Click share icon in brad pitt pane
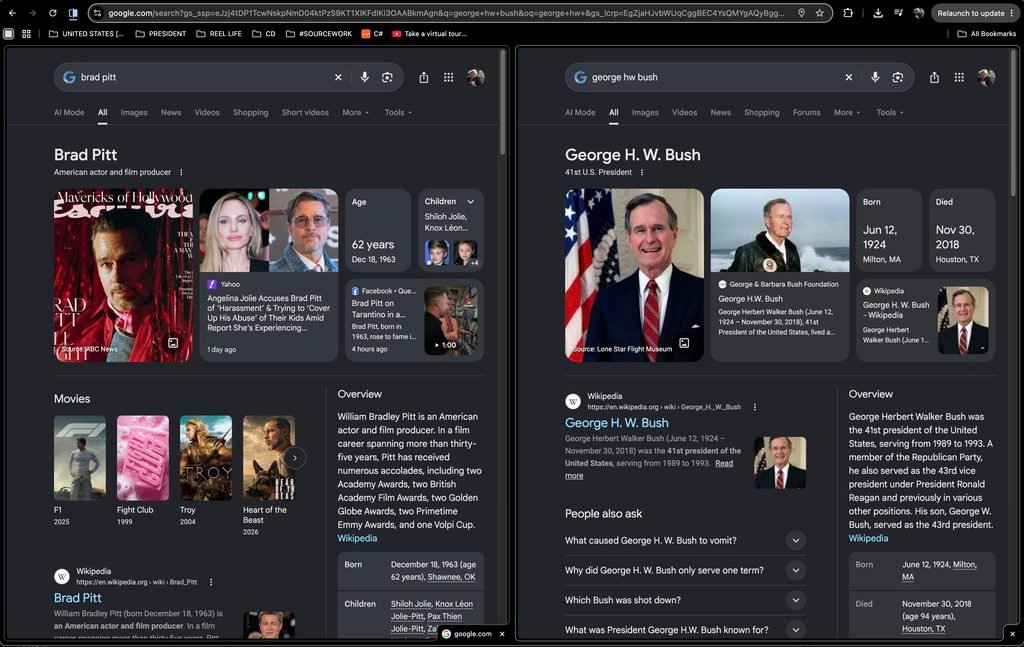 click(424, 77)
